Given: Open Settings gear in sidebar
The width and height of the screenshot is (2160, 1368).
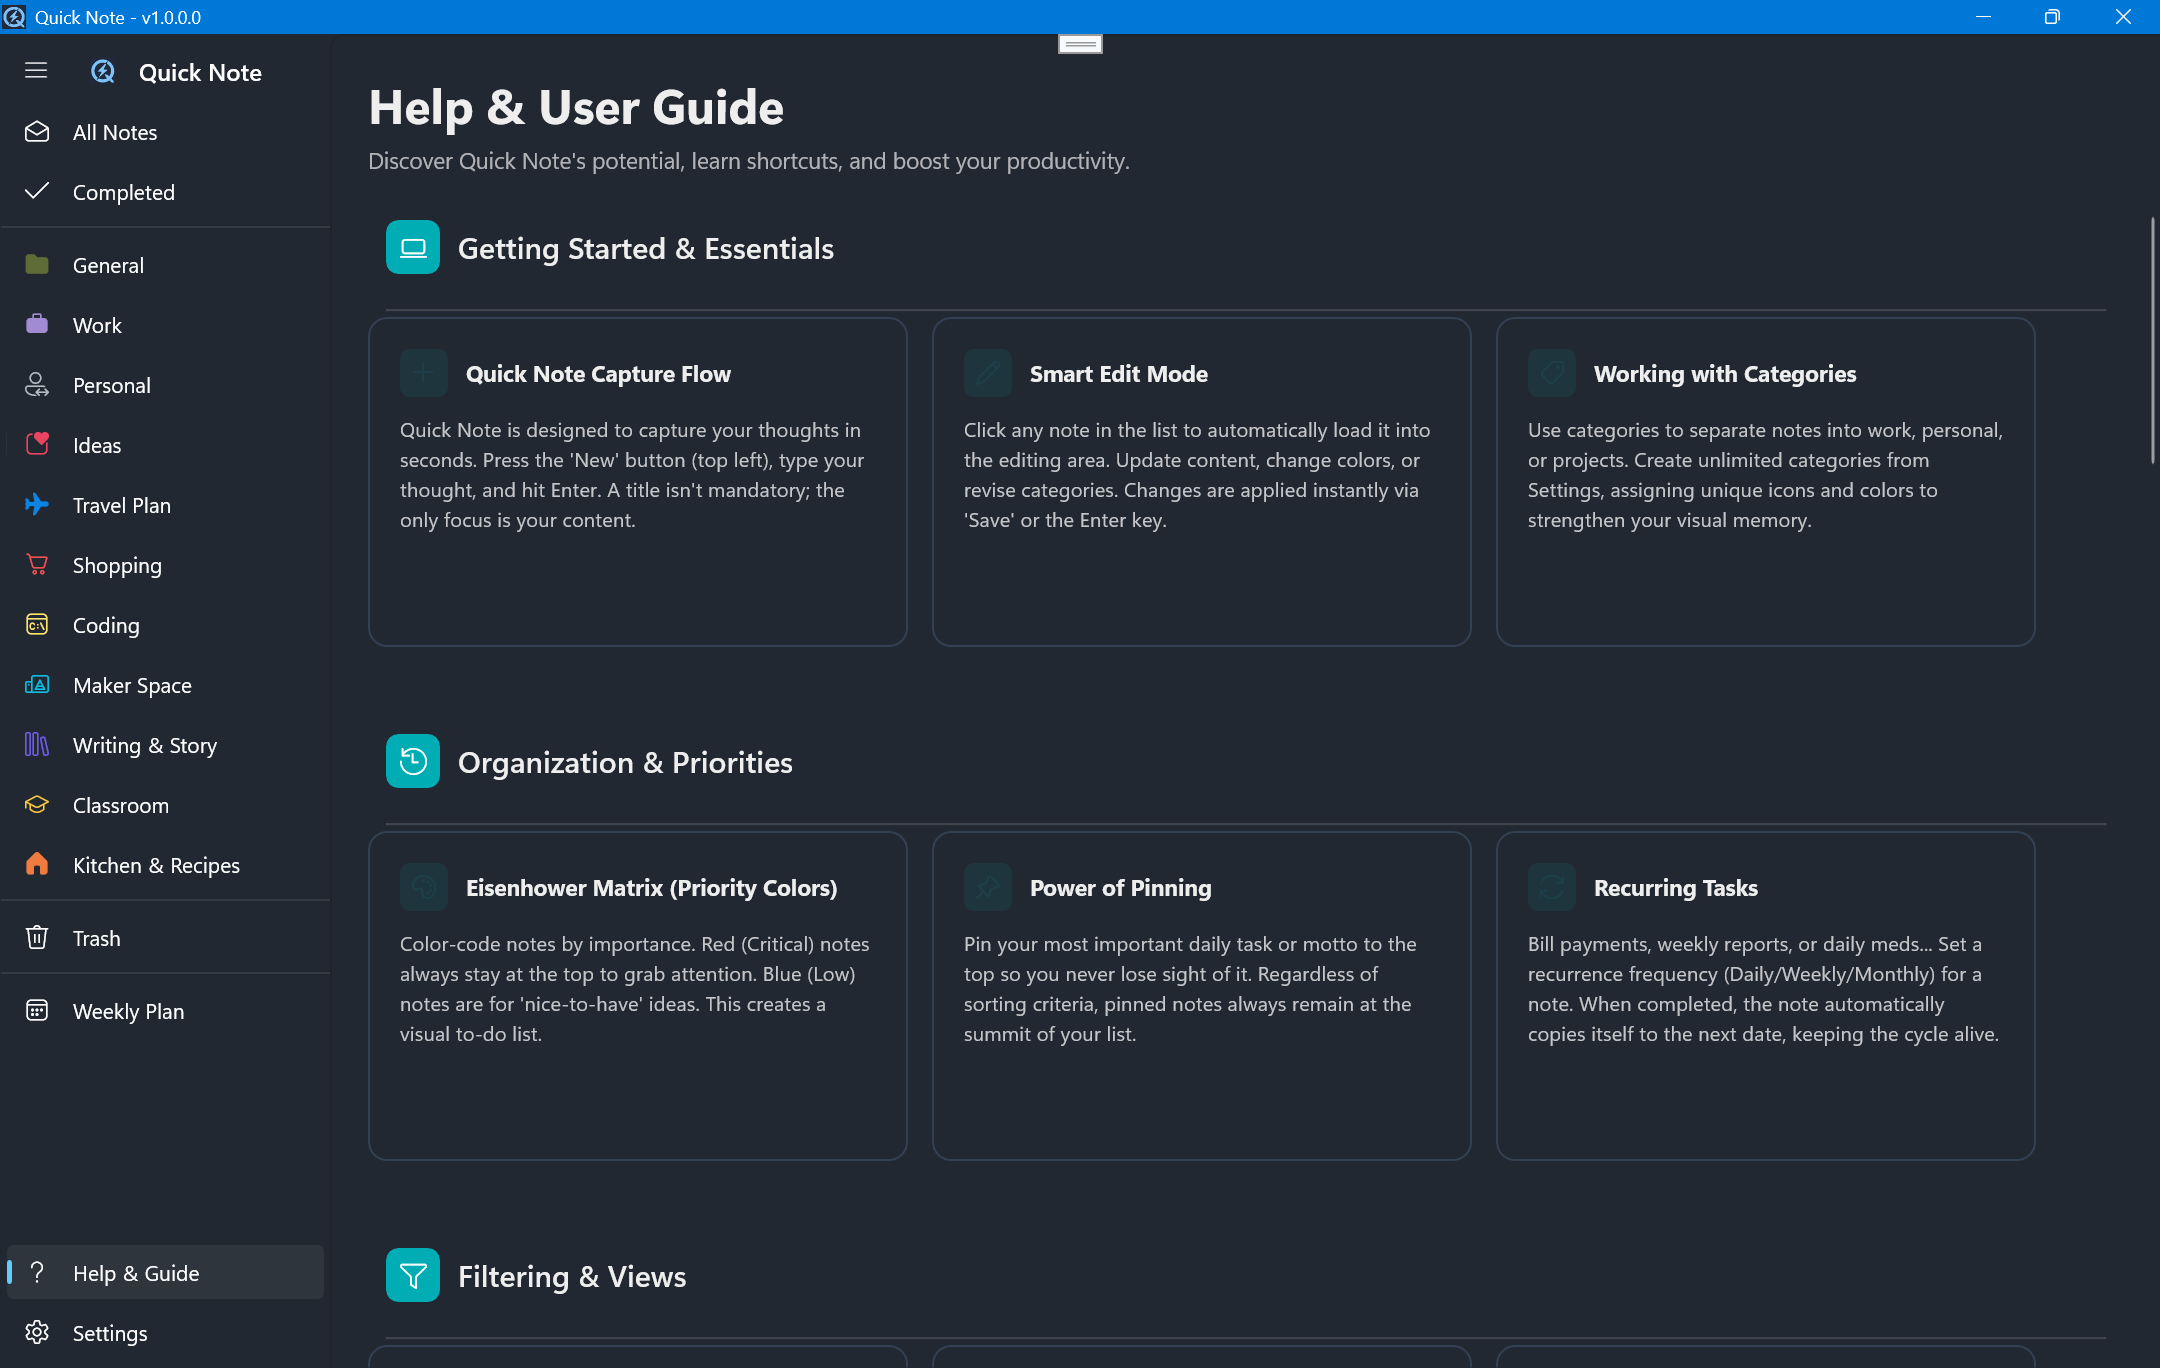Looking at the screenshot, I should pos(37,1333).
